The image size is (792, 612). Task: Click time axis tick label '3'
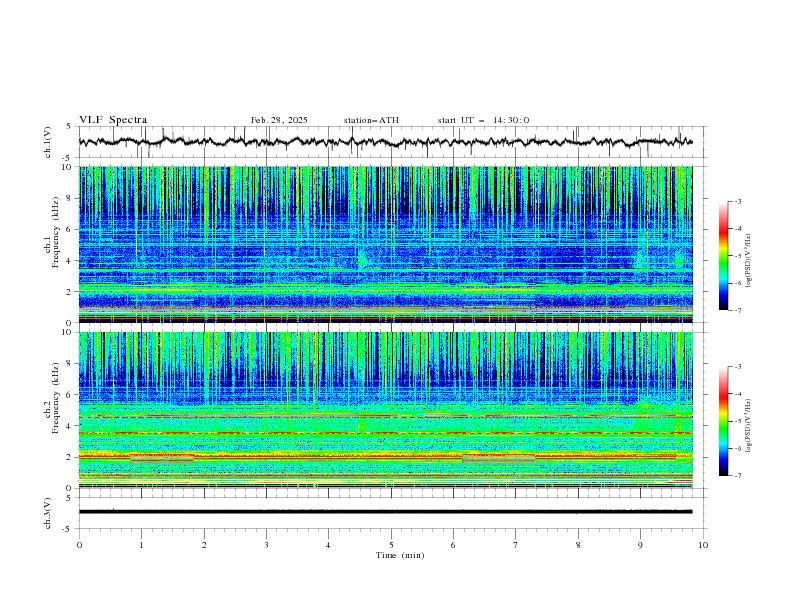266,545
